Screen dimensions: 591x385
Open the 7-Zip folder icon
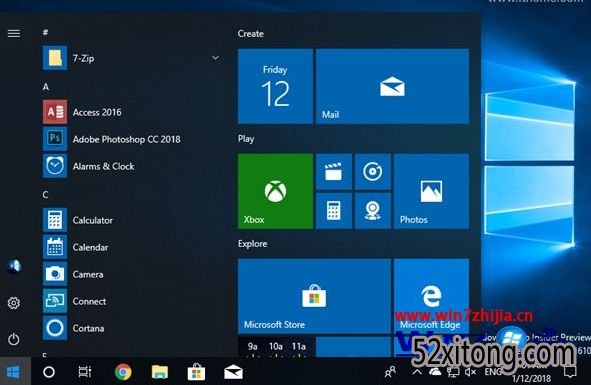(x=55, y=58)
